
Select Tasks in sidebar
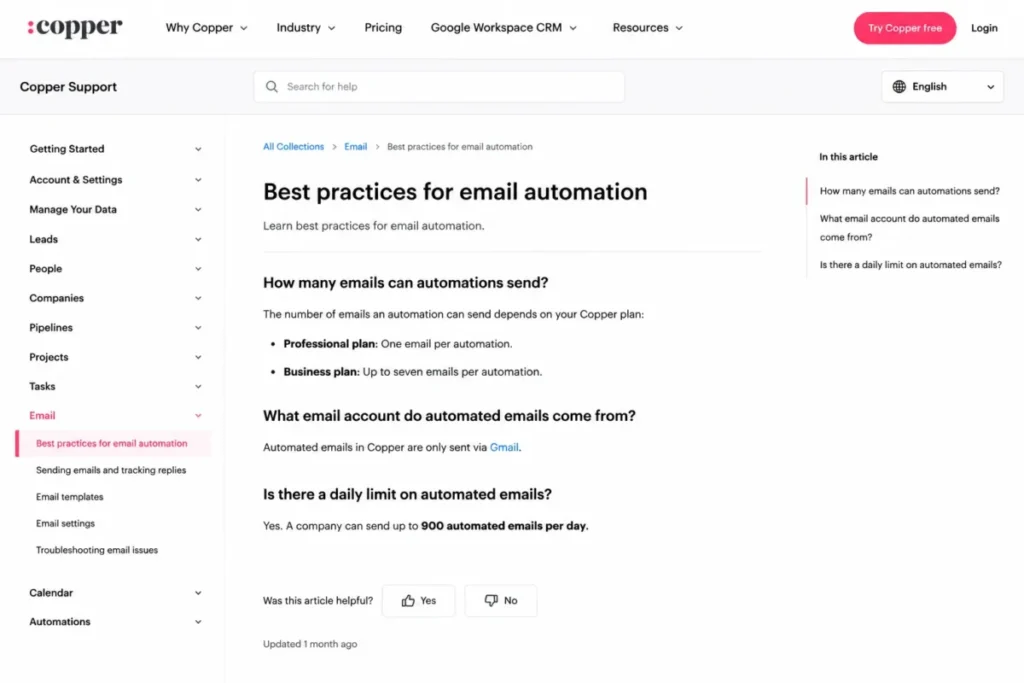click(42, 386)
